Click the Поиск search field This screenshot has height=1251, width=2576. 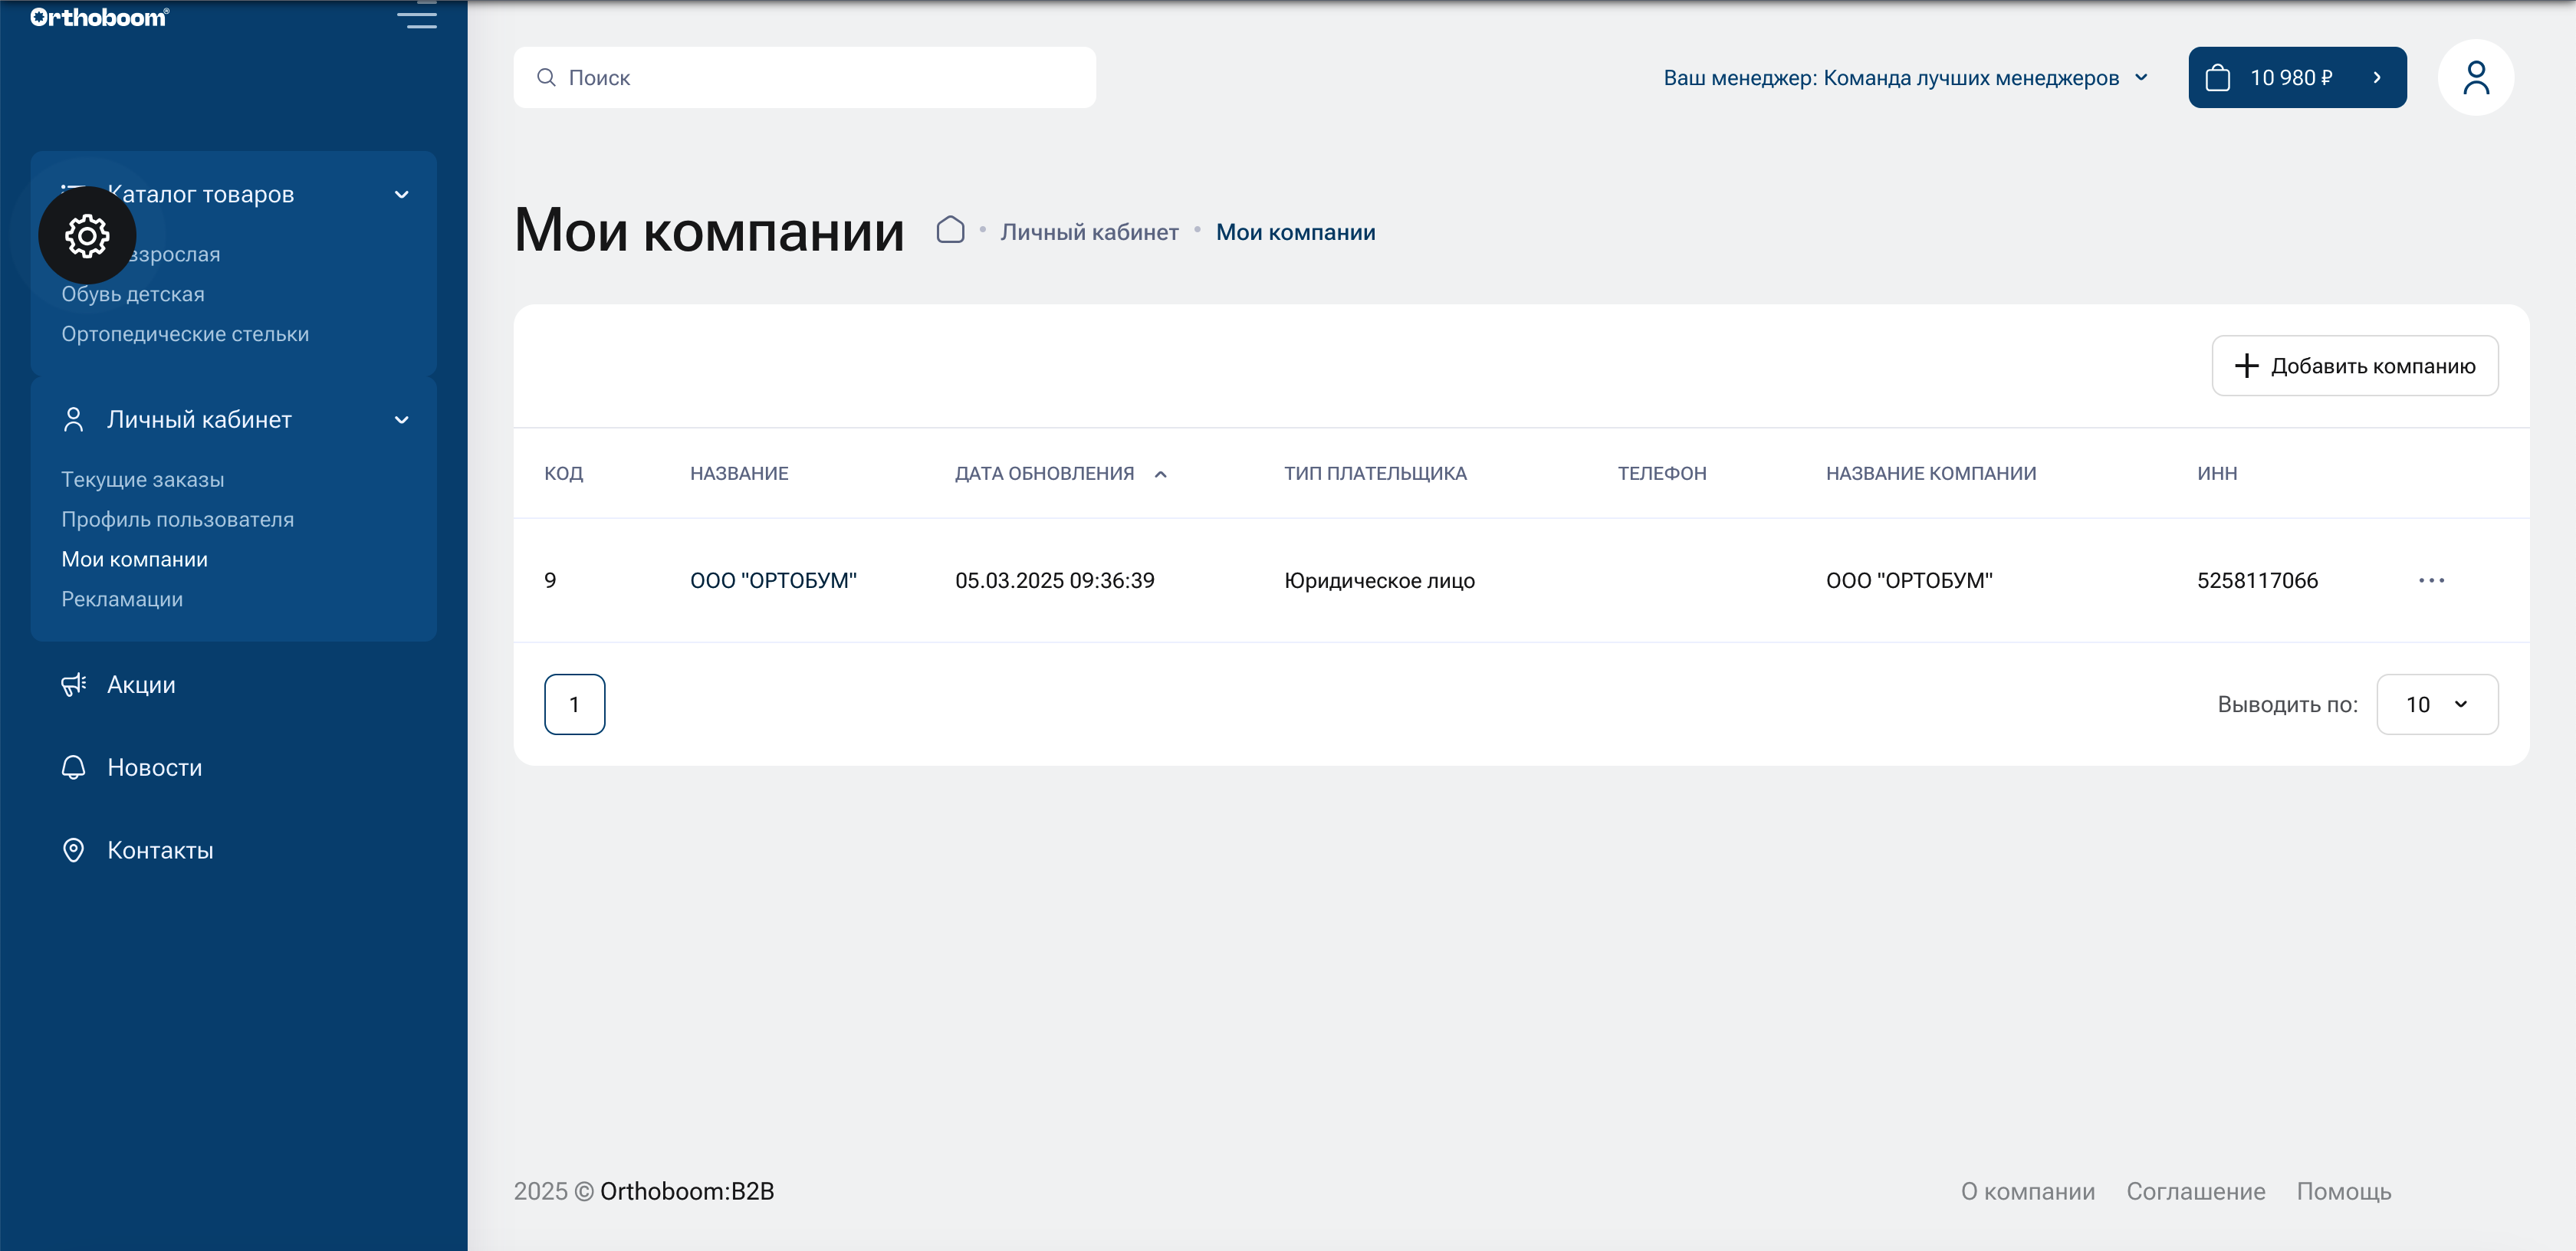[805, 77]
